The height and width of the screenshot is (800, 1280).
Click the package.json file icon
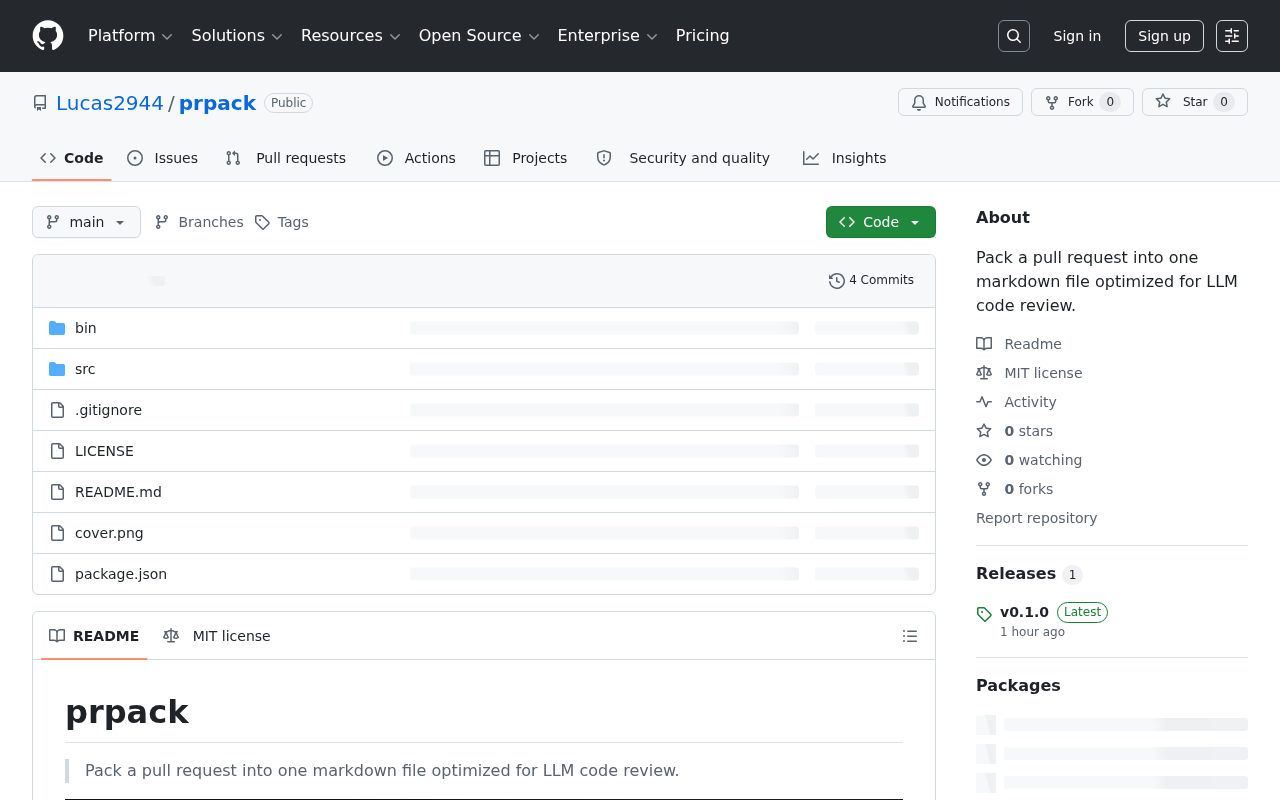pos(57,574)
